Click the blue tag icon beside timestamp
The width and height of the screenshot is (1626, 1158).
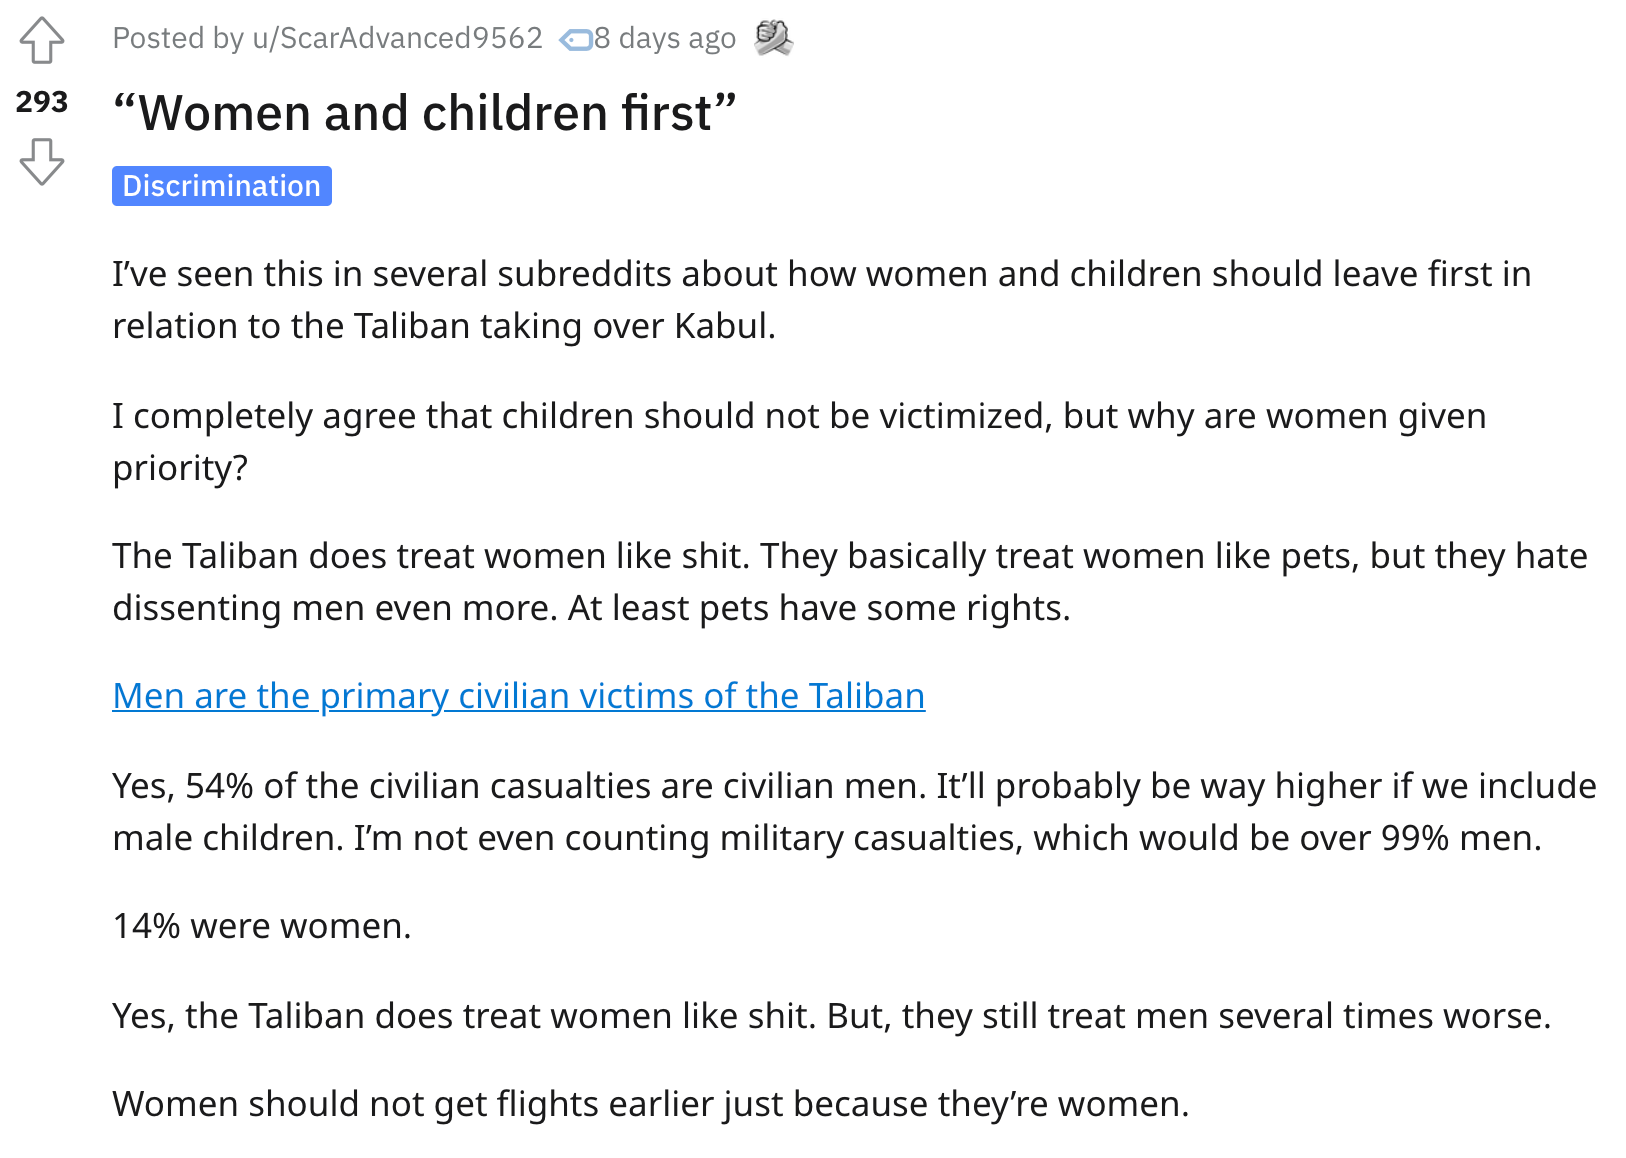click(x=576, y=39)
